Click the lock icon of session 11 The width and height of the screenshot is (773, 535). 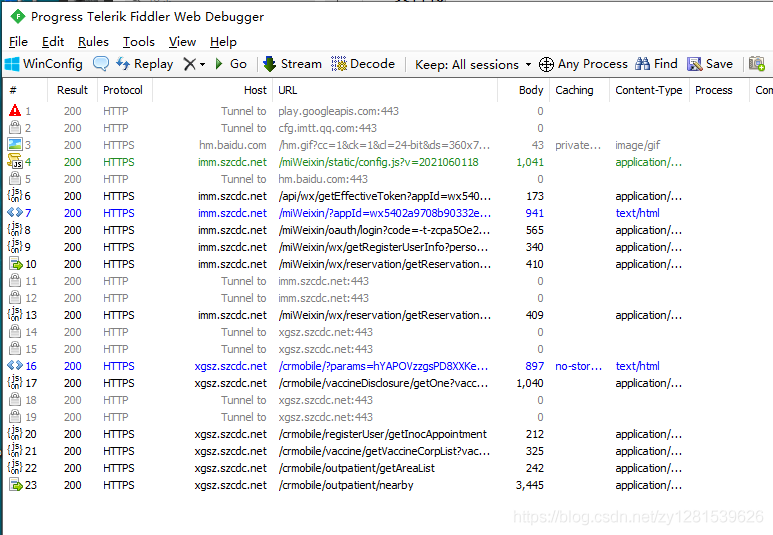[x=15, y=281]
